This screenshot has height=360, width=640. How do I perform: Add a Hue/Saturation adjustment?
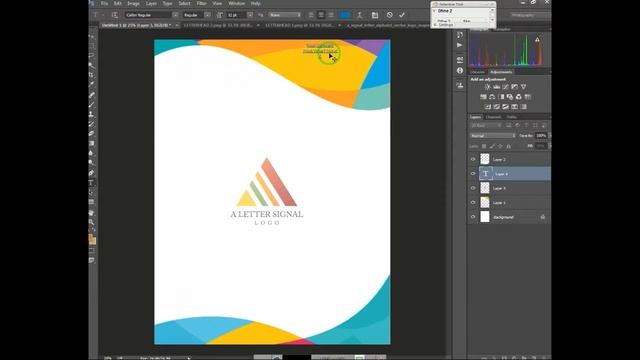point(483,97)
